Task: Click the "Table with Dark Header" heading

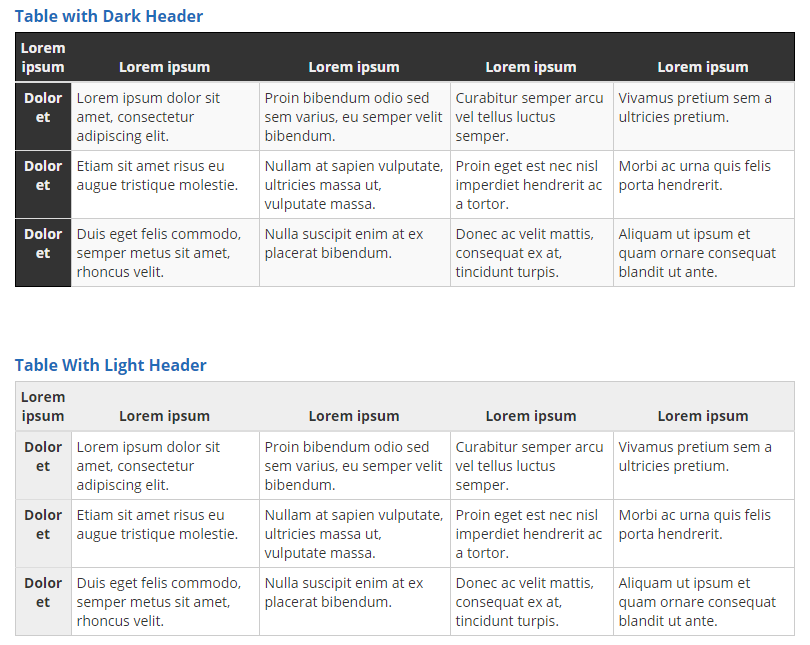Action: [x=108, y=16]
